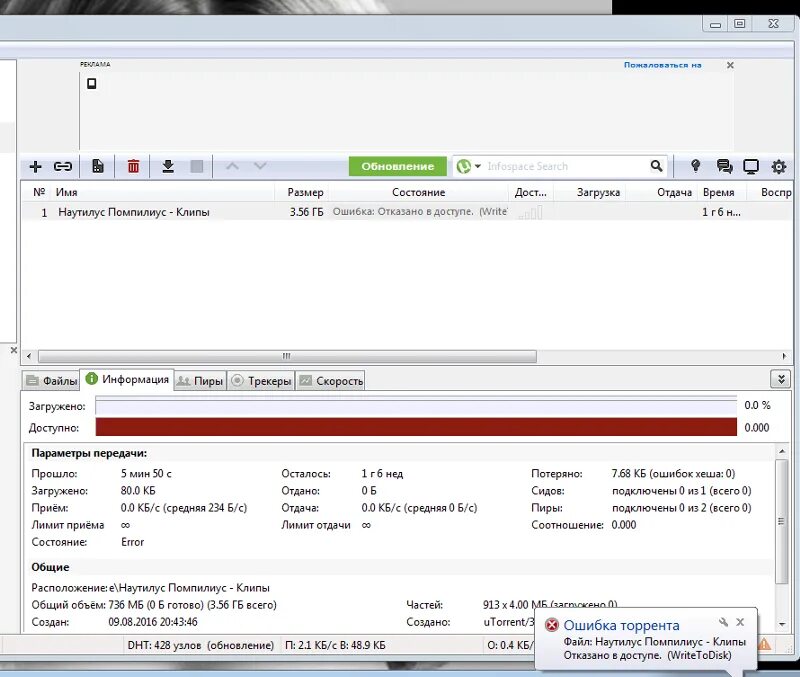
Task: Switch to the Трекеры tab
Action: (261, 381)
